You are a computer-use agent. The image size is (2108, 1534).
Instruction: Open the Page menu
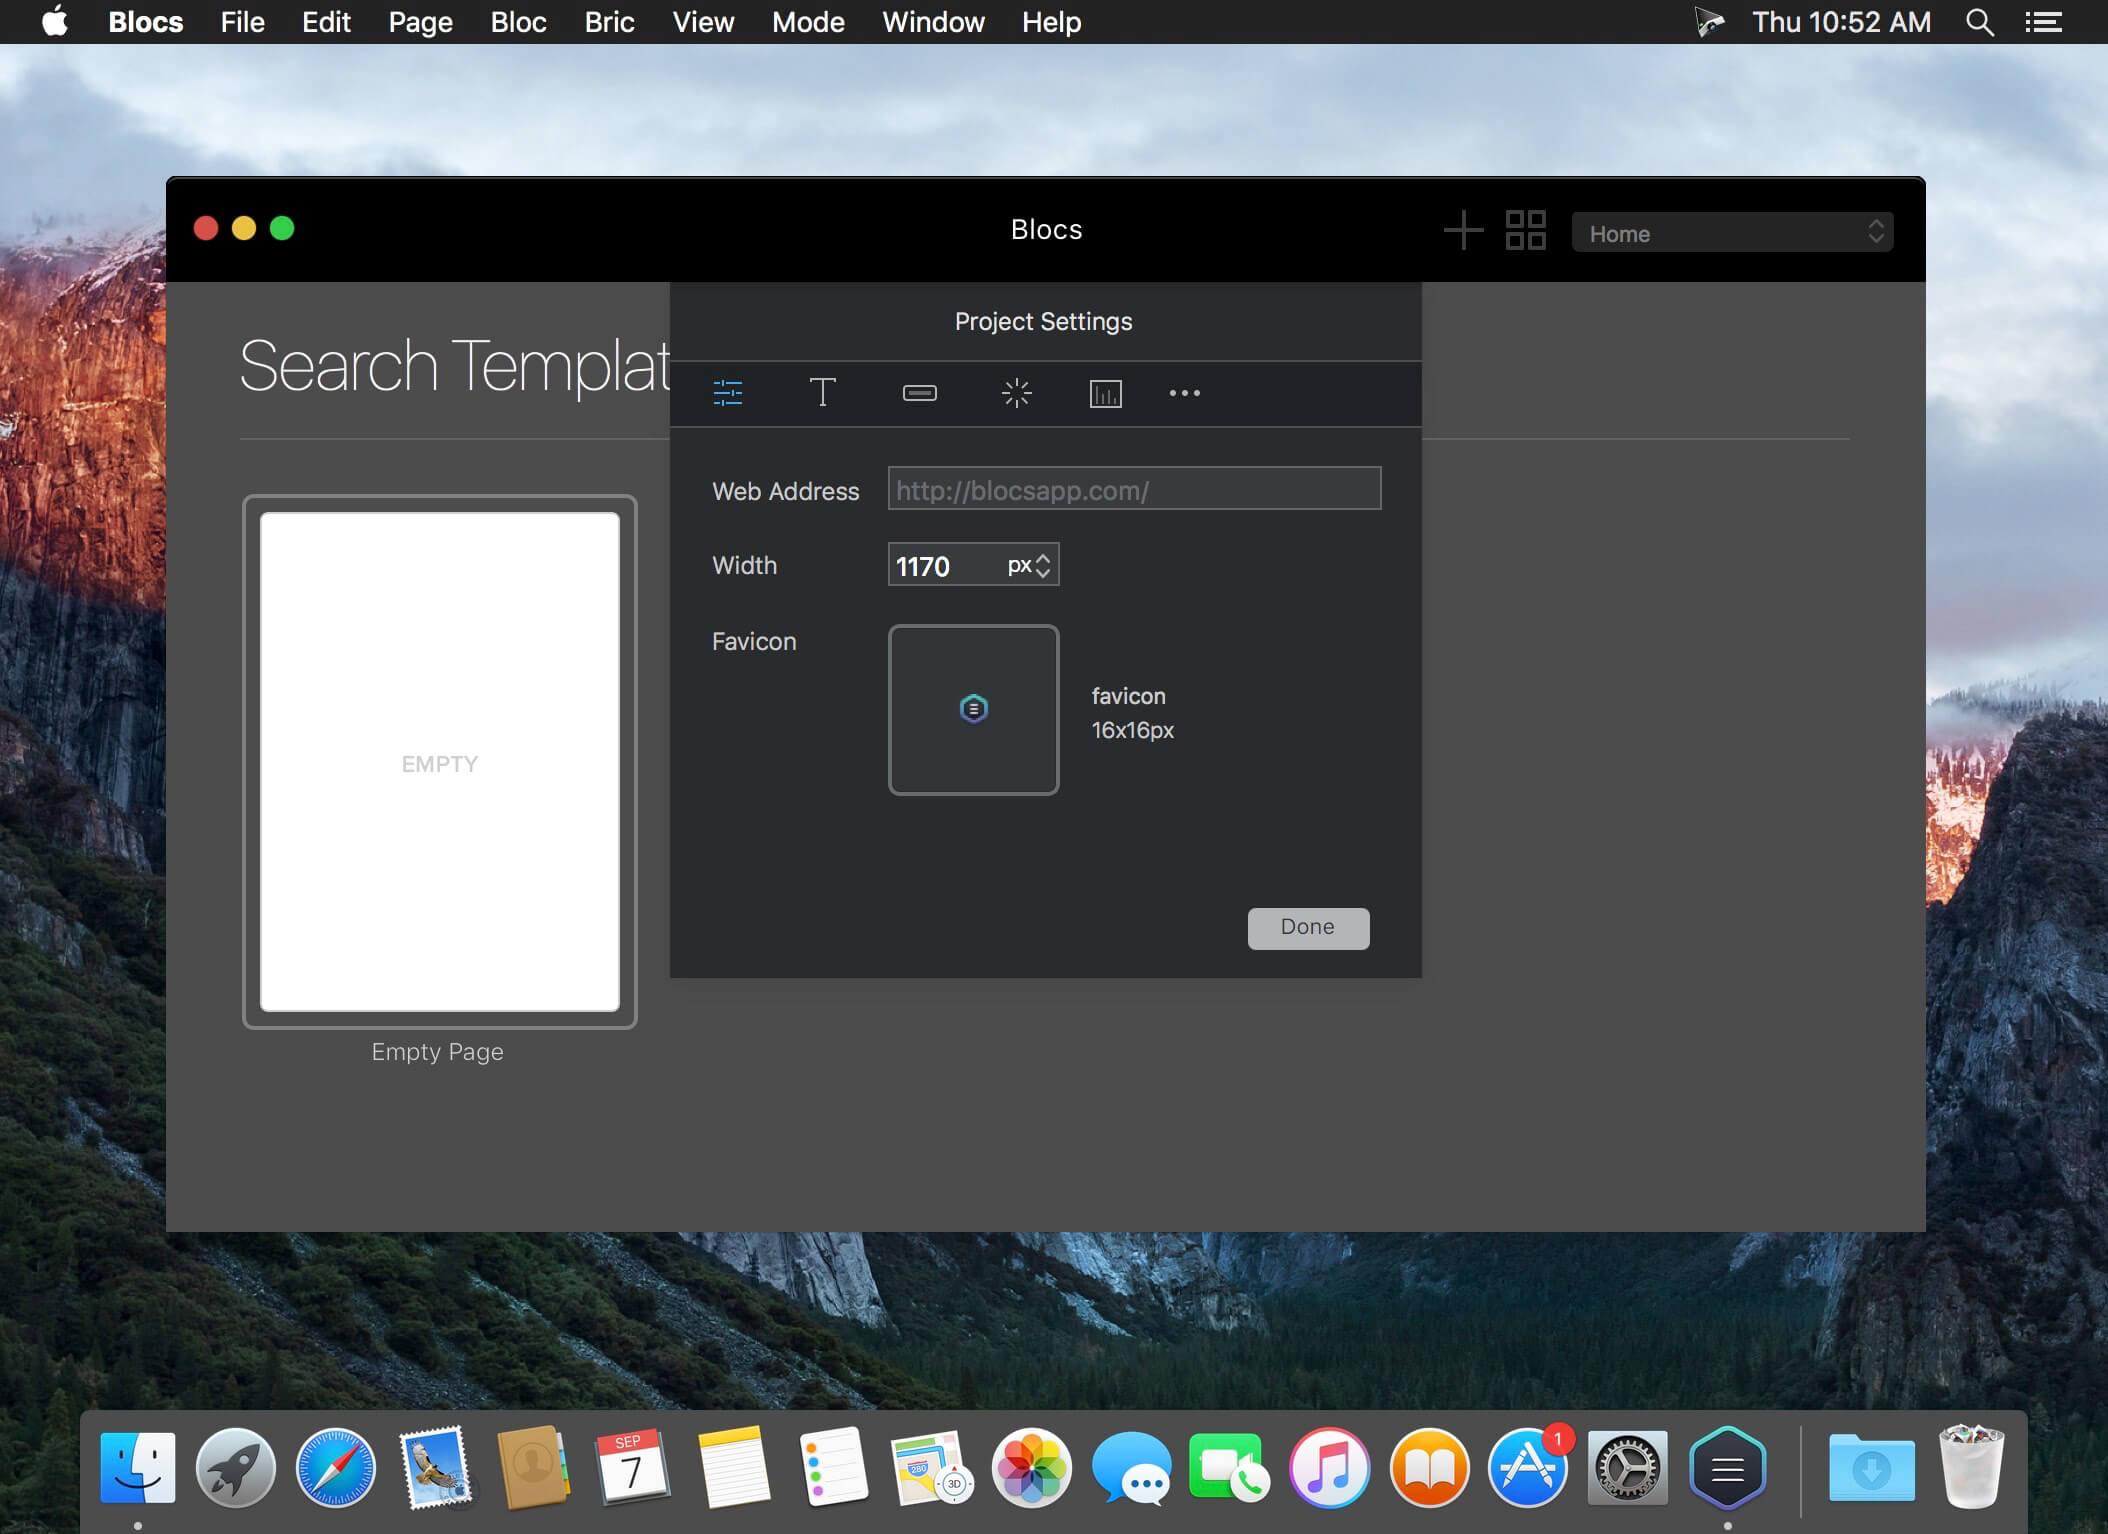click(421, 22)
